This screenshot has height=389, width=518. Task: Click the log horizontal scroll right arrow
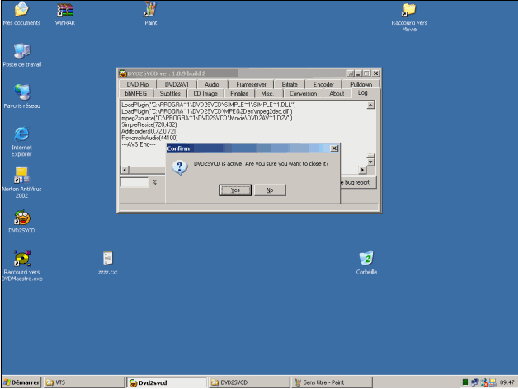point(362,170)
